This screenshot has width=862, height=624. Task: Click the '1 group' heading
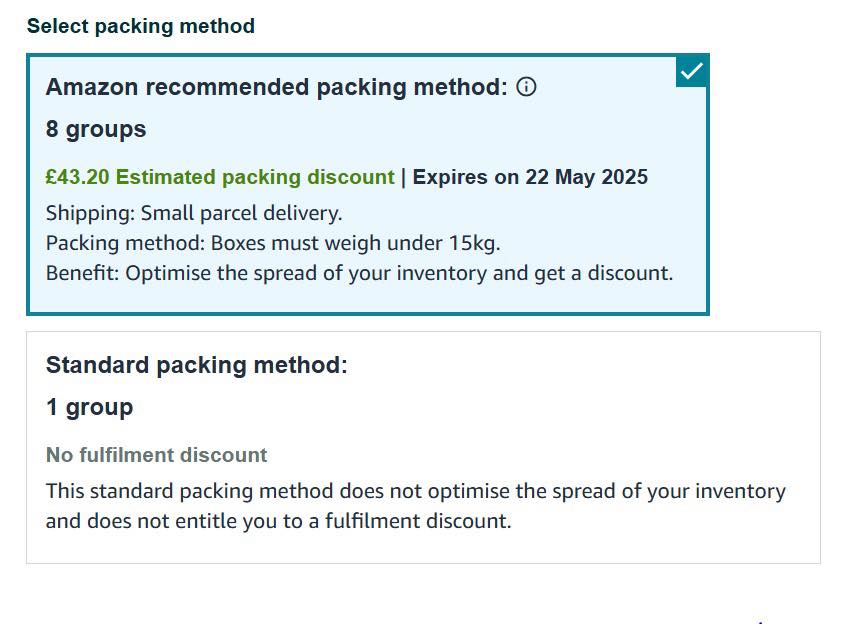pyautogui.click(x=89, y=408)
